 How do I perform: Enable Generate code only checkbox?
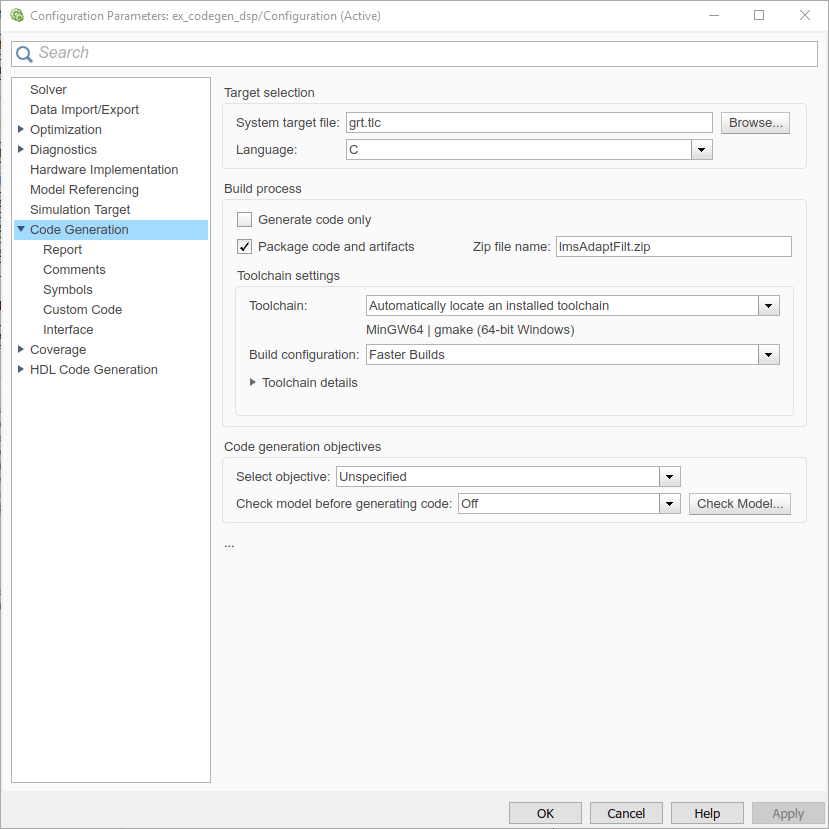(x=244, y=219)
